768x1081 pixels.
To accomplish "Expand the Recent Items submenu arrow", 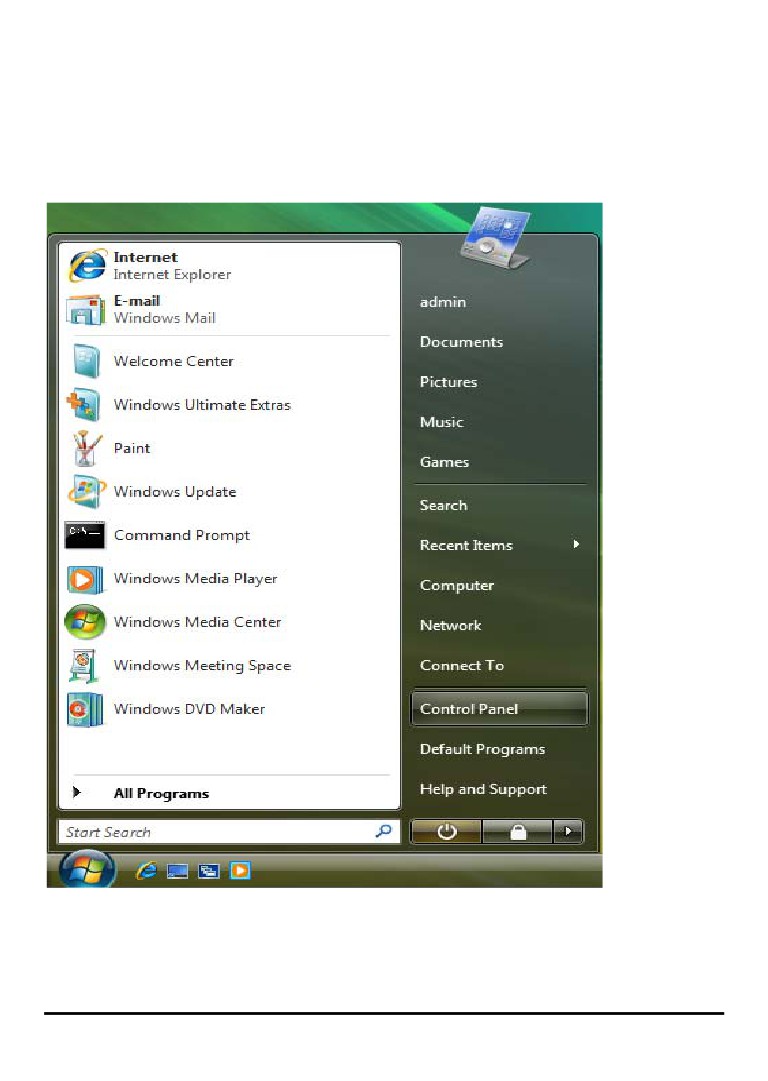I will click(x=576, y=545).
